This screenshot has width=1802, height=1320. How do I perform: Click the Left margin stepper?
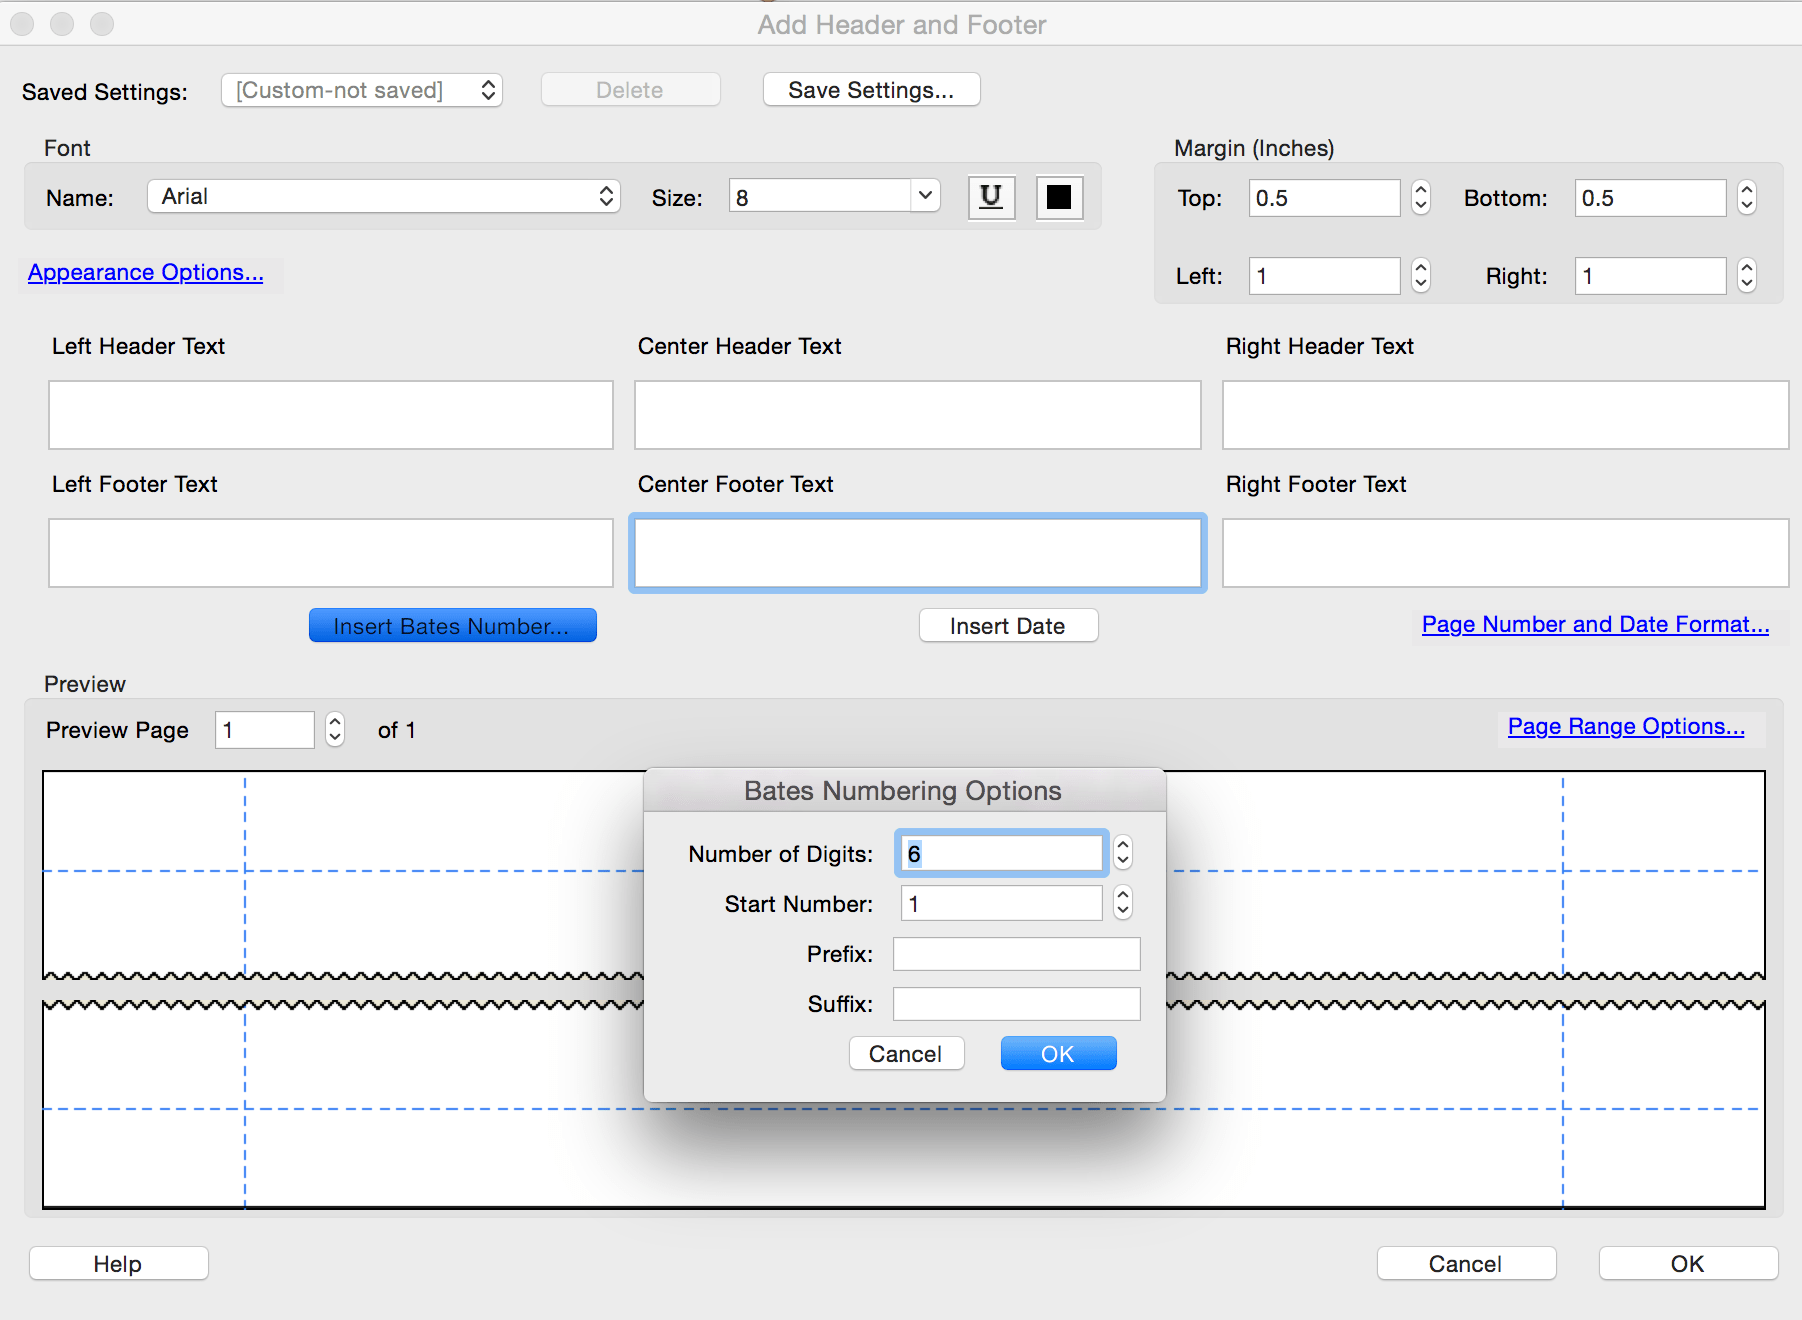pos(1420,276)
